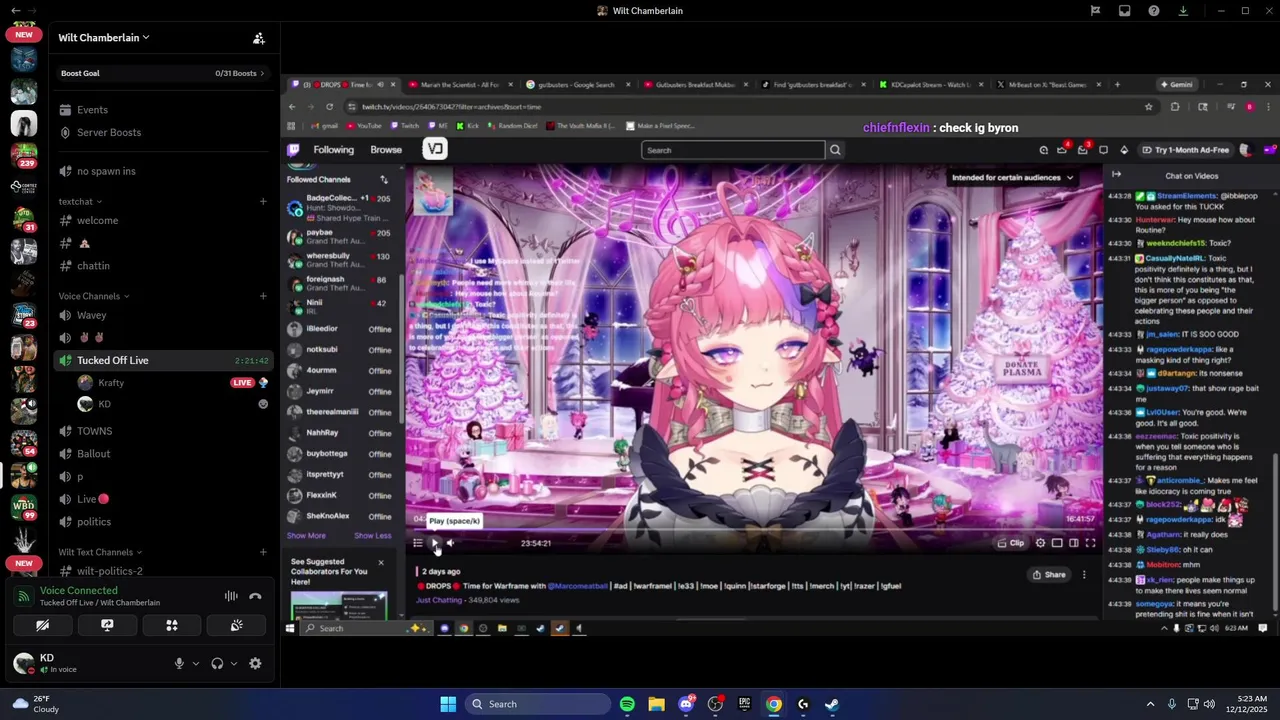Open the Browse tab on Twitch

tap(386, 150)
